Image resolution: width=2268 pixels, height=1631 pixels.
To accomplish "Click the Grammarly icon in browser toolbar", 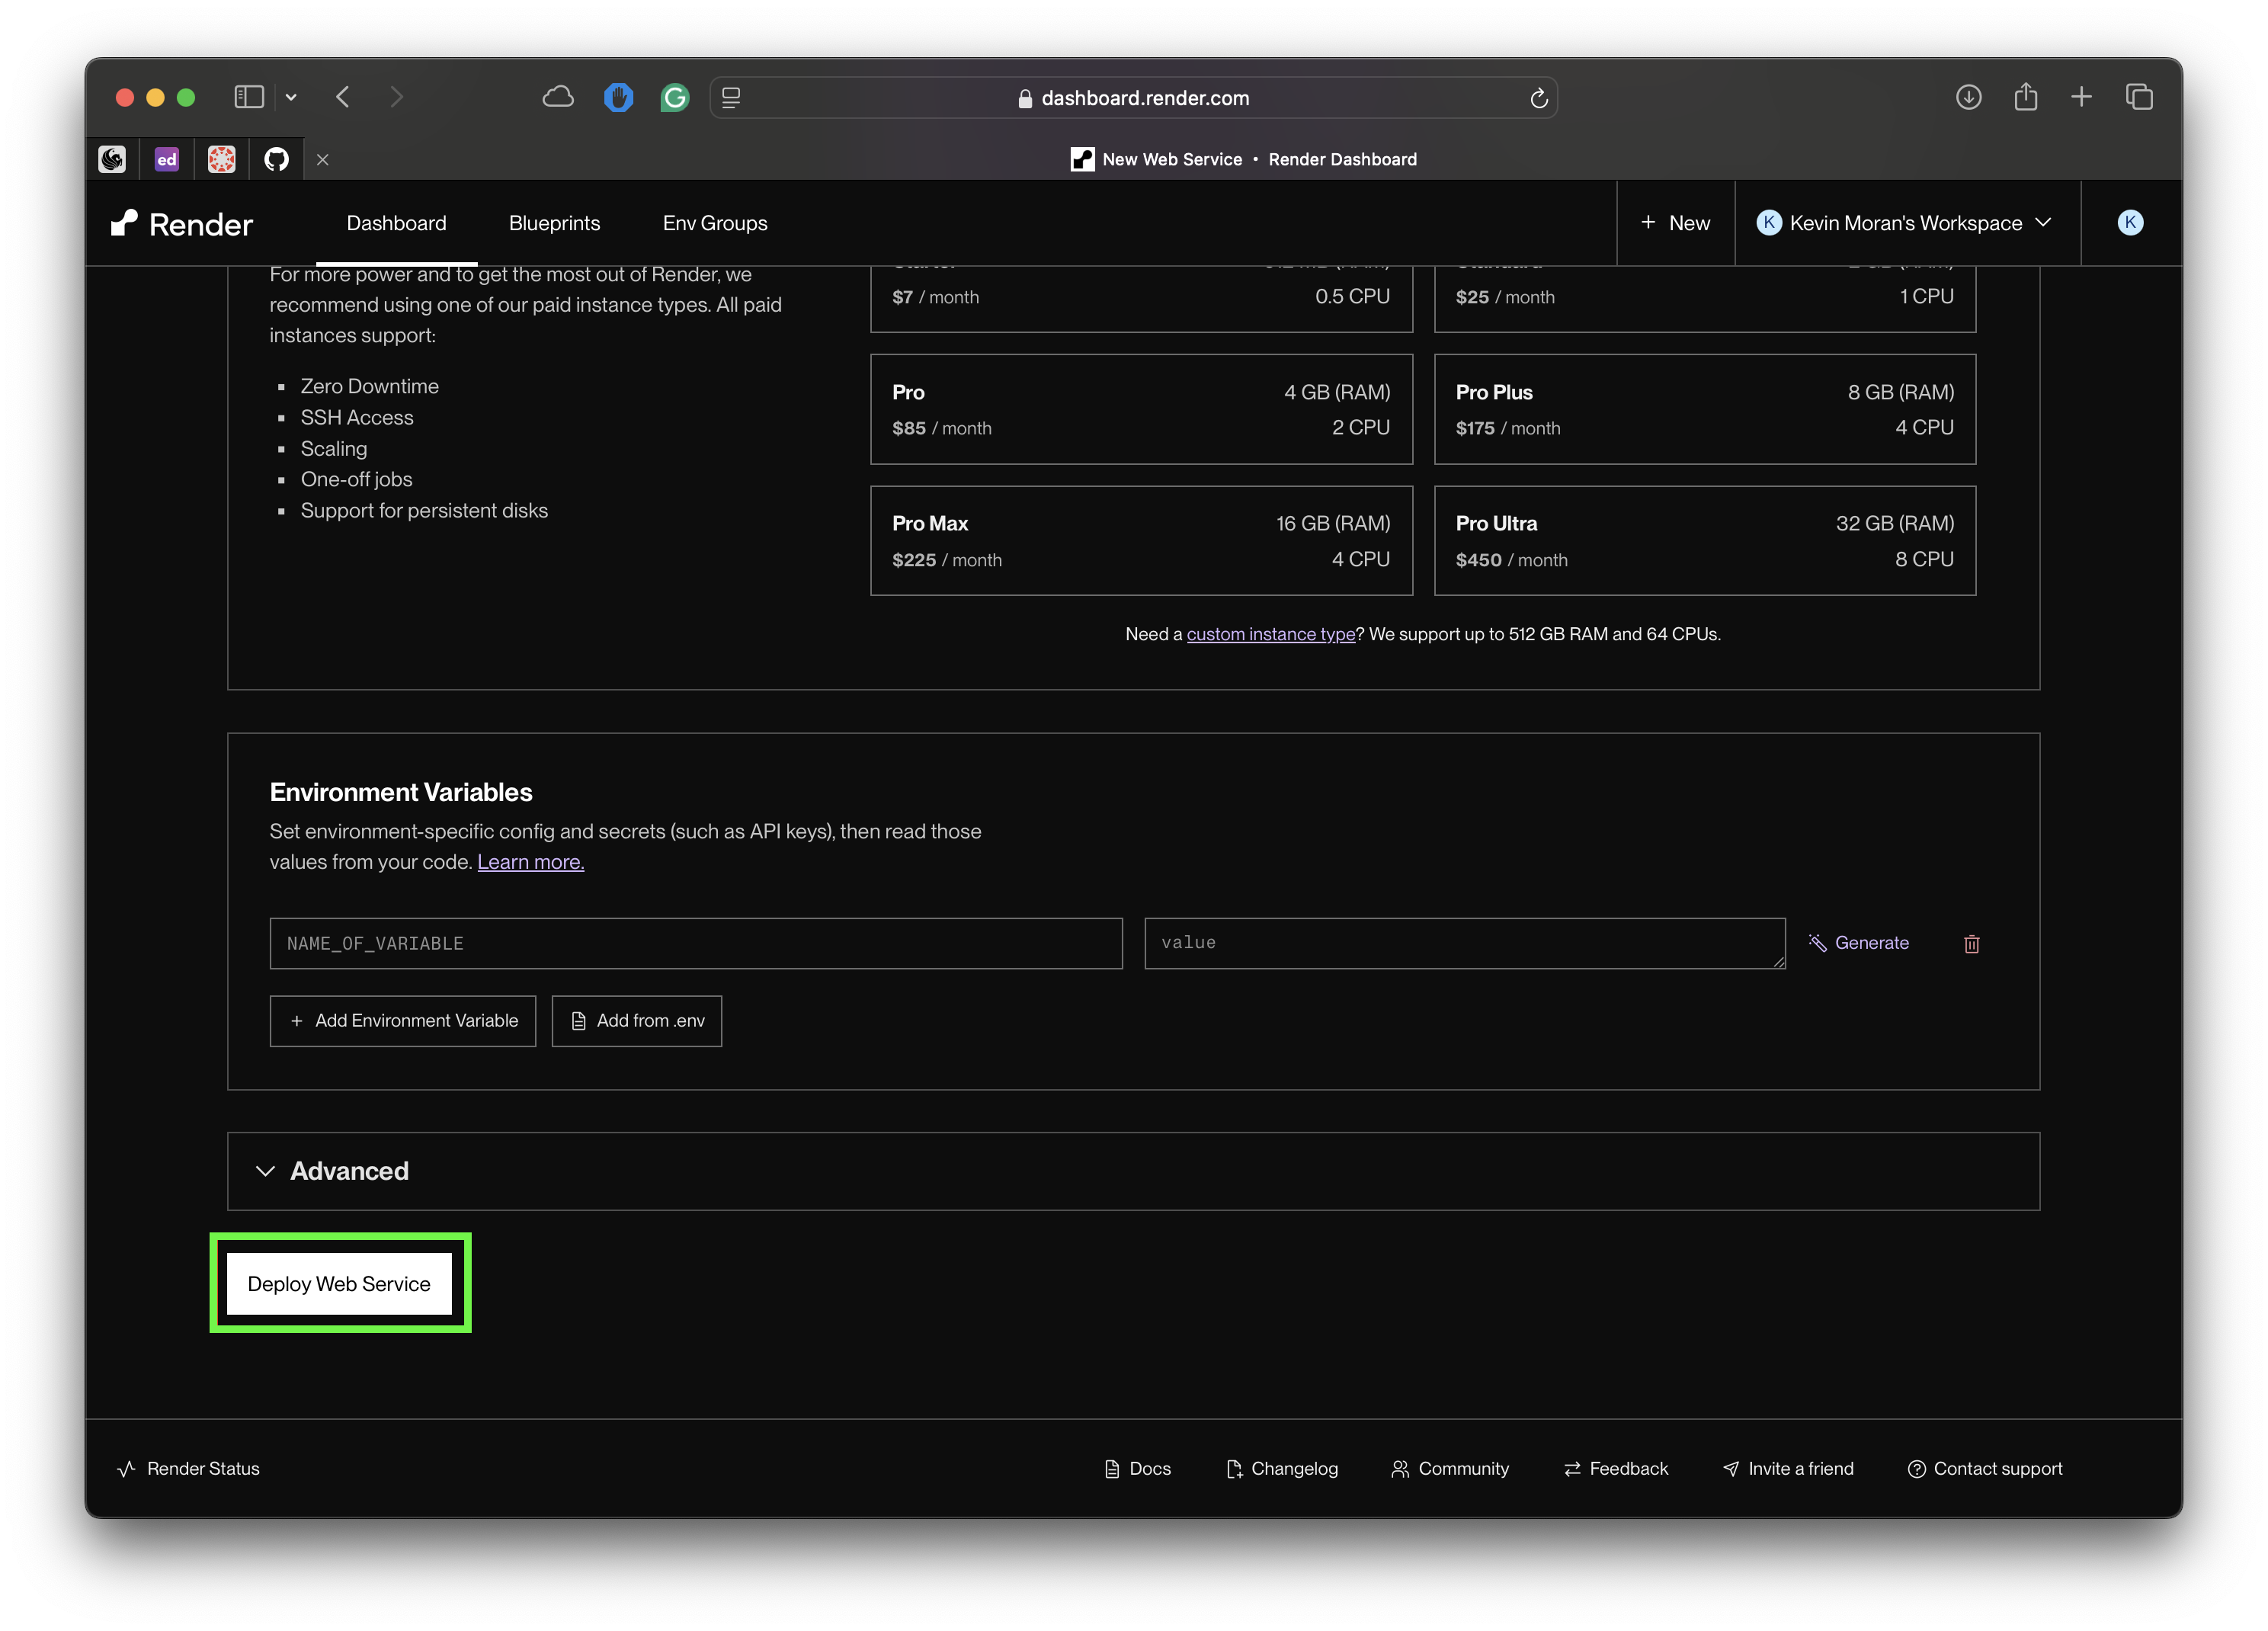I will pos(676,97).
